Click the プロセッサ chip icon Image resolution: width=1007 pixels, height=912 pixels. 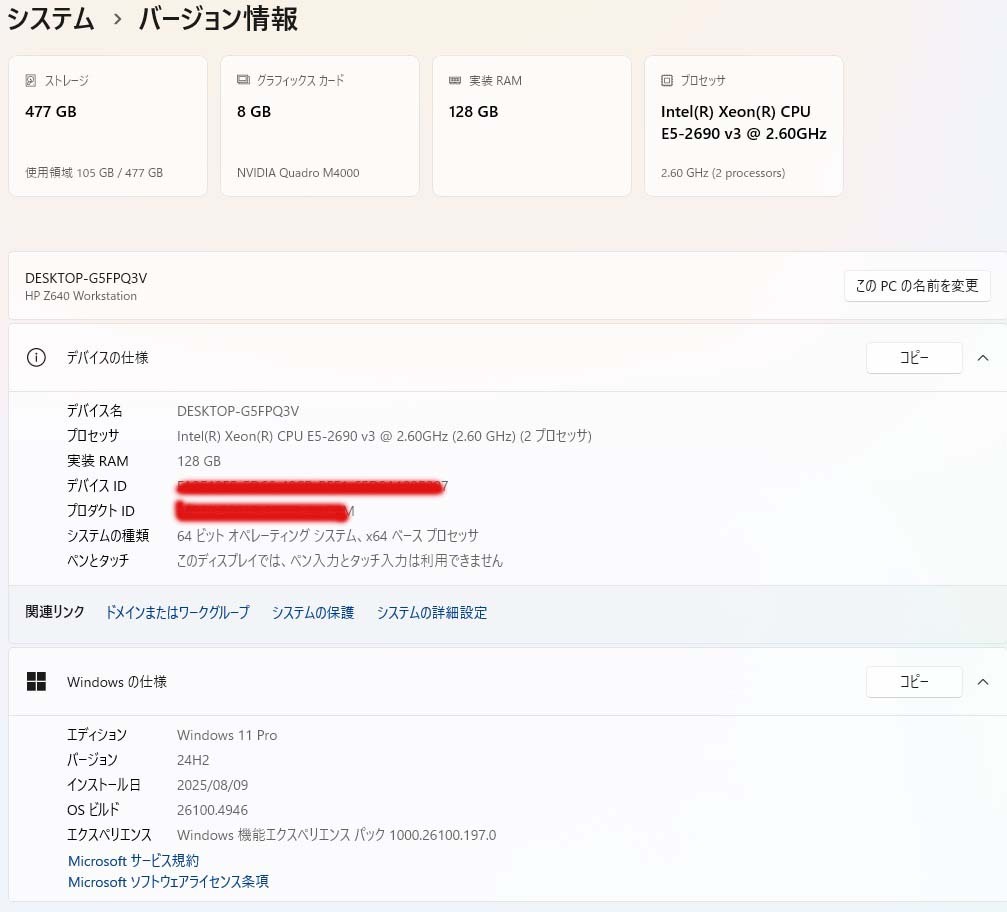point(666,80)
